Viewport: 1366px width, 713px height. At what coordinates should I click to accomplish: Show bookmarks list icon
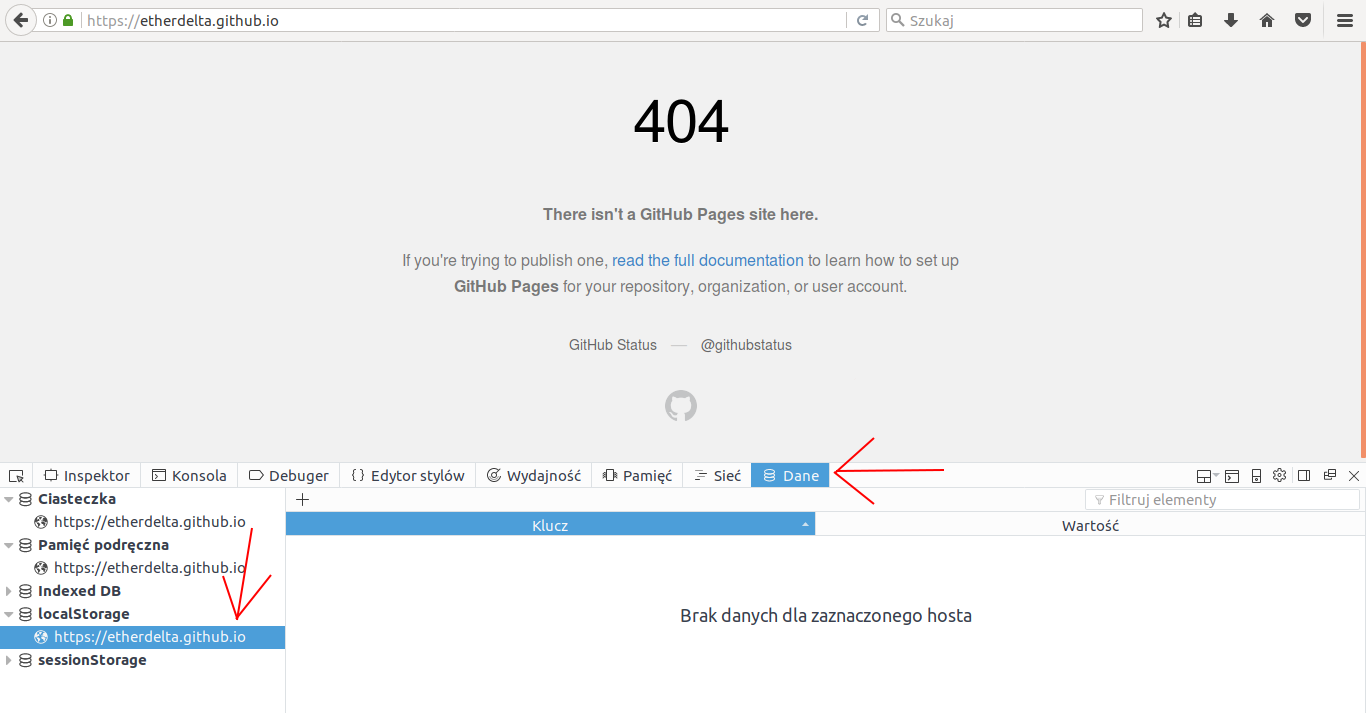(x=1195, y=20)
